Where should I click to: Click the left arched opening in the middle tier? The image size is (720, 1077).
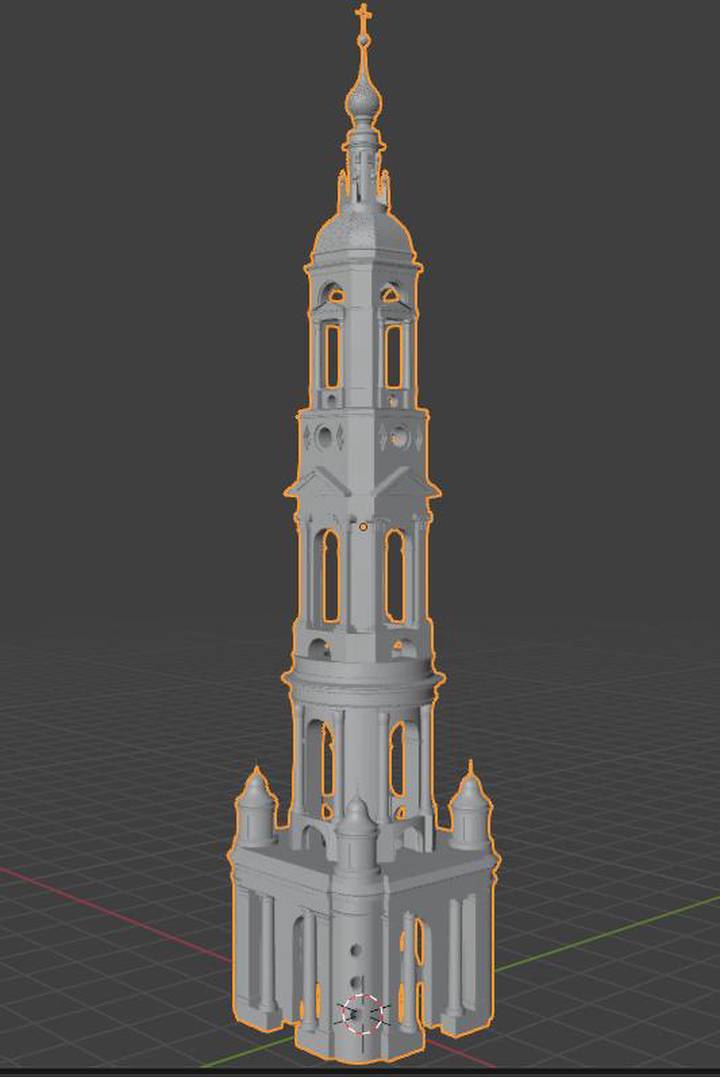[x=330, y=576]
